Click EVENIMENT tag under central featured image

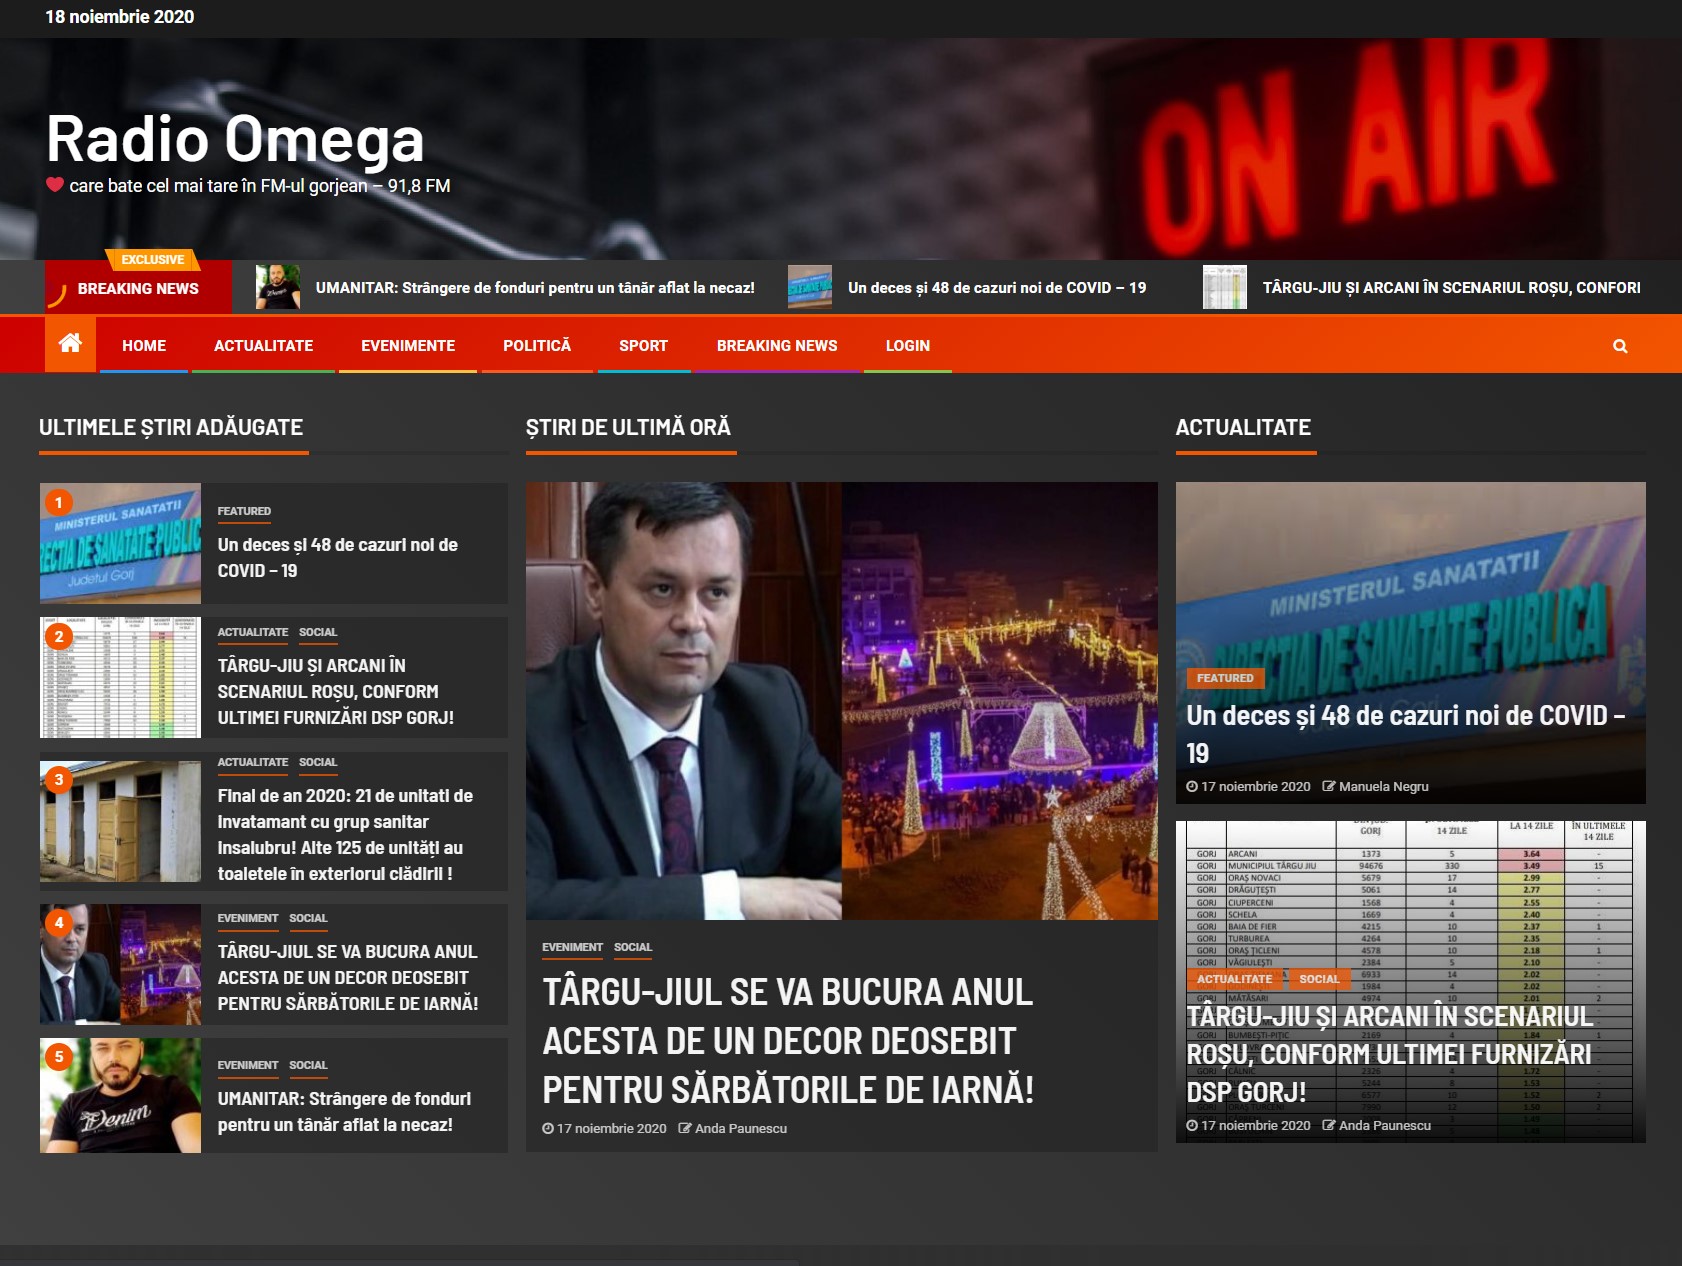(x=572, y=947)
